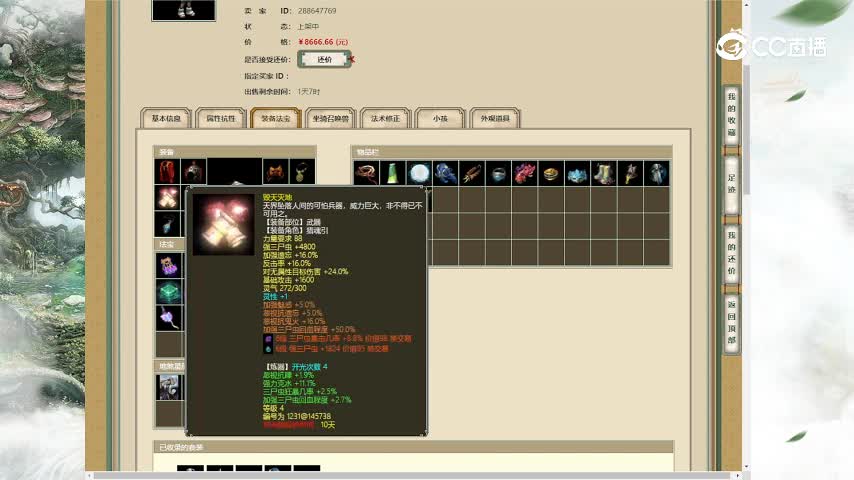Select the dark blue cloth inventory item
This screenshot has height=480, width=854.
[x=446, y=173]
